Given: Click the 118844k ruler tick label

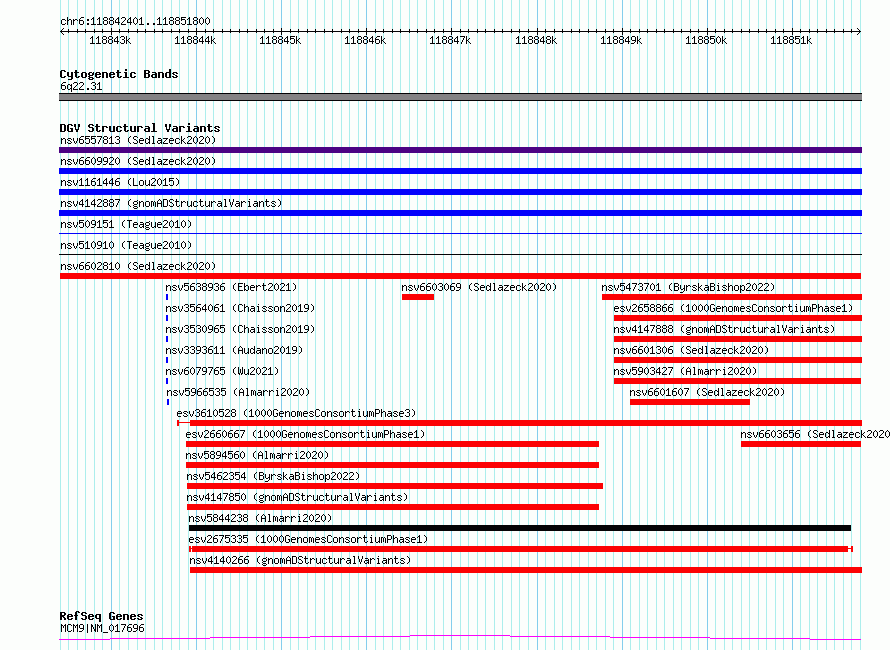Looking at the screenshot, I should point(195,40).
